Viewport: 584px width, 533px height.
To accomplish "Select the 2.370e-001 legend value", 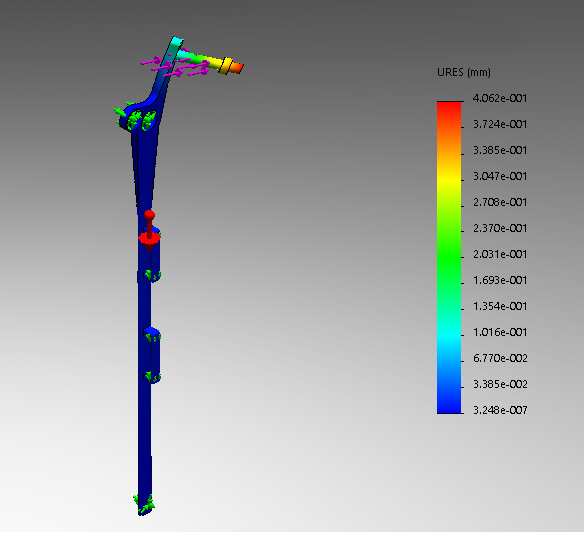I will pos(500,228).
